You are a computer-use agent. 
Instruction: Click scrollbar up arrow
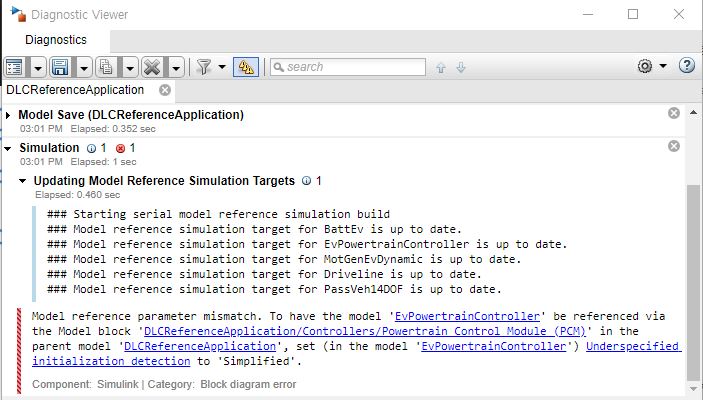[x=693, y=112]
